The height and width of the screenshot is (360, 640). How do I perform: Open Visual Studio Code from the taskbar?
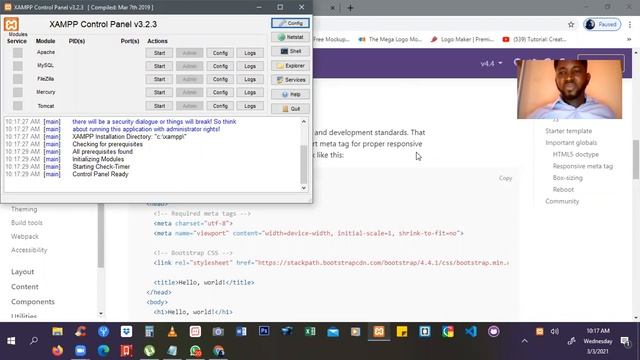(471, 331)
